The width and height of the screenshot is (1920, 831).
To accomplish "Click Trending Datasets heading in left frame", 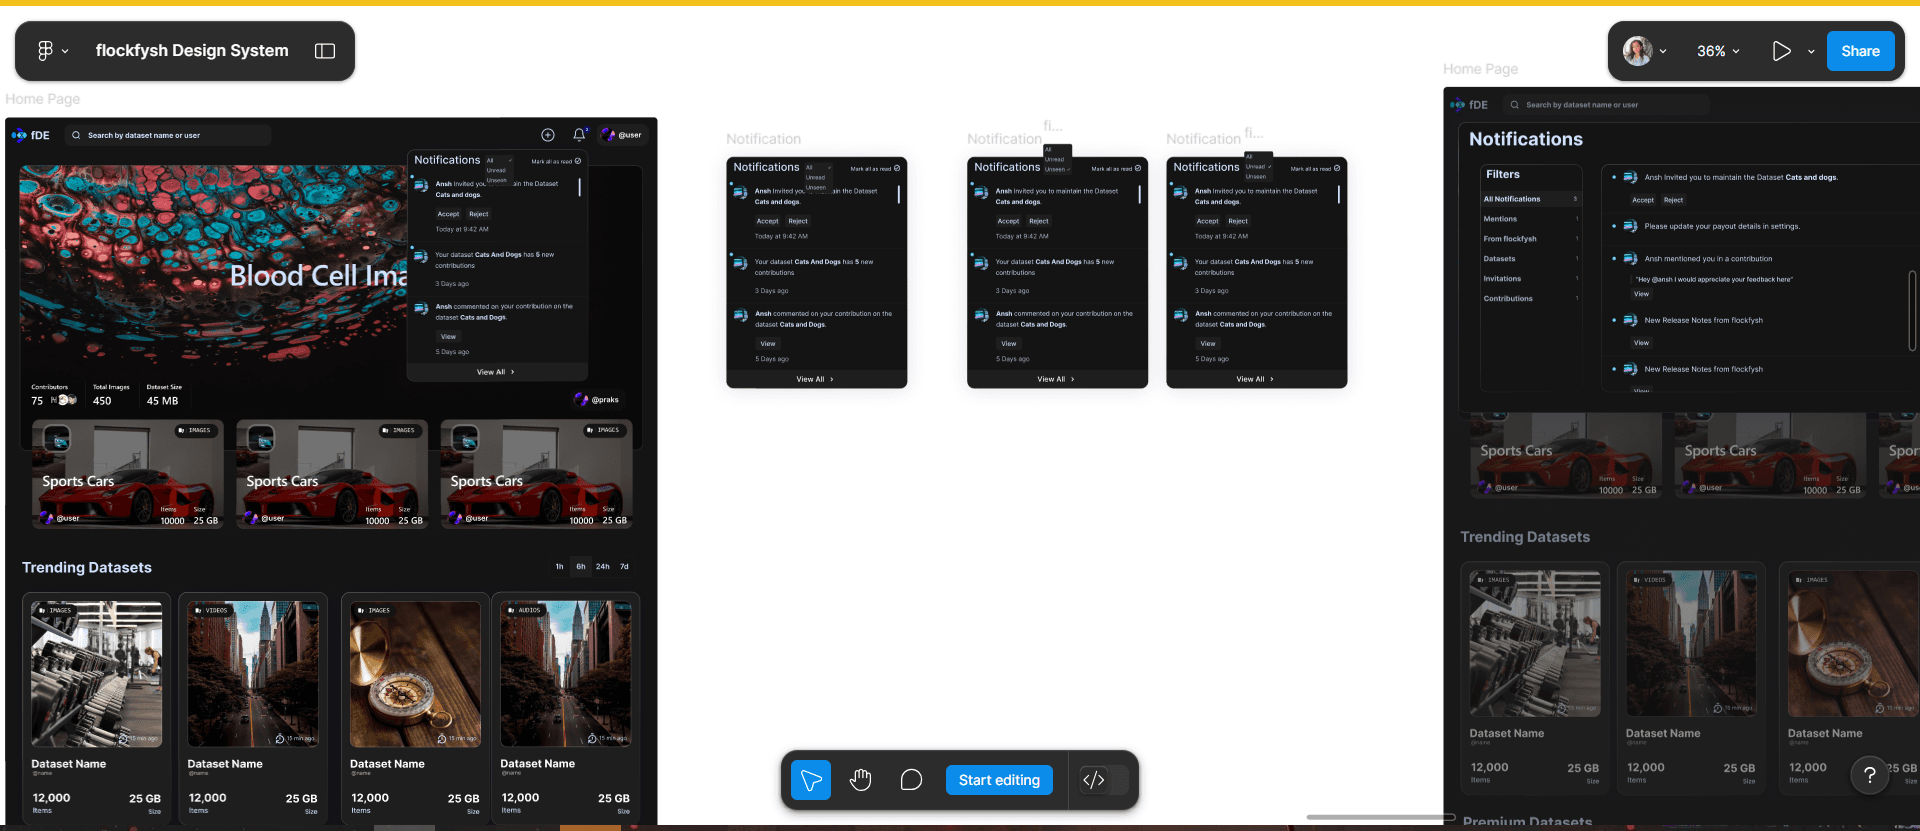I will click(x=87, y=567).
